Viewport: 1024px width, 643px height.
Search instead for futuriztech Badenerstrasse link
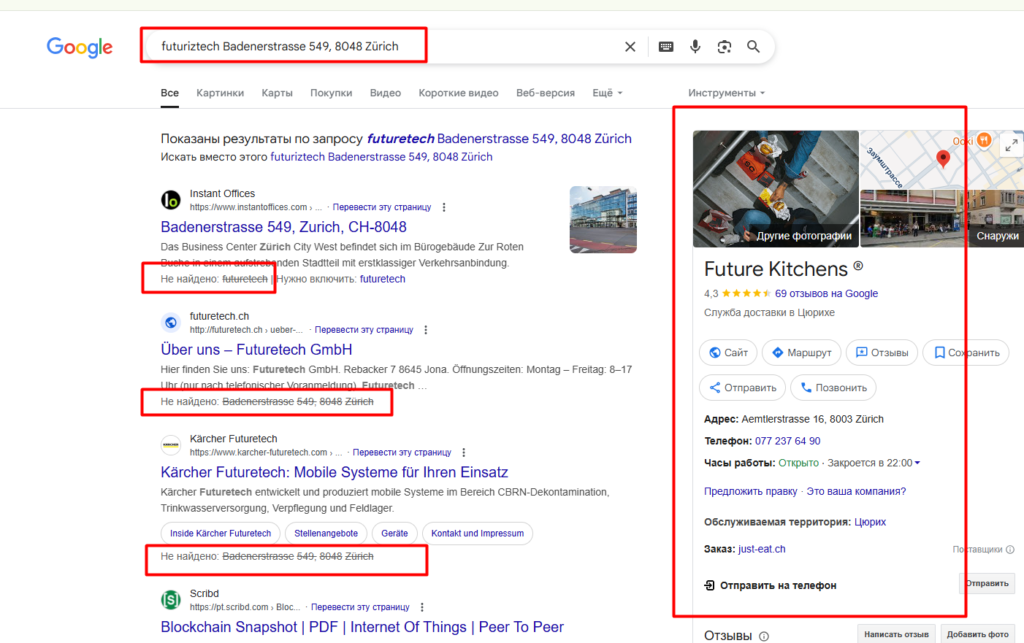(x=381, y=157)
